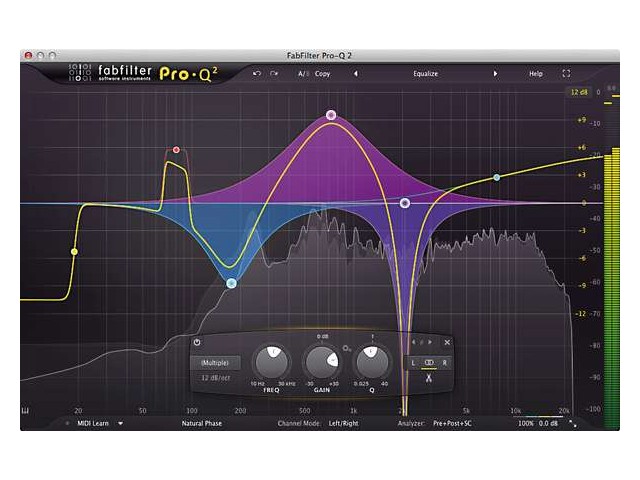Click the Channel Mode label in the bottom bar
Viewport: 640px width, 480px height.
(299, 423)
